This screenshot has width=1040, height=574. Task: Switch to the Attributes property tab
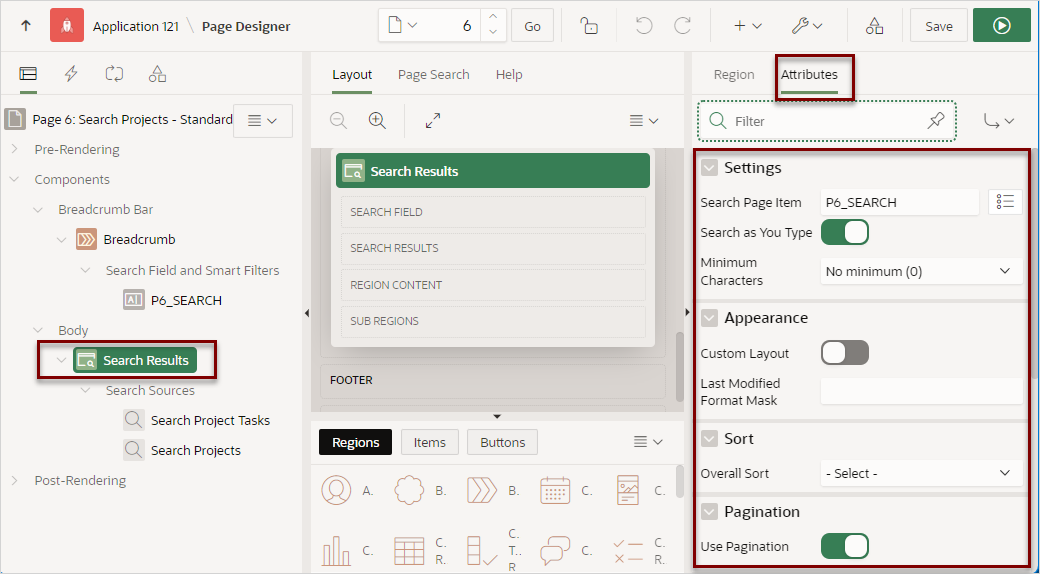point(809,74)
